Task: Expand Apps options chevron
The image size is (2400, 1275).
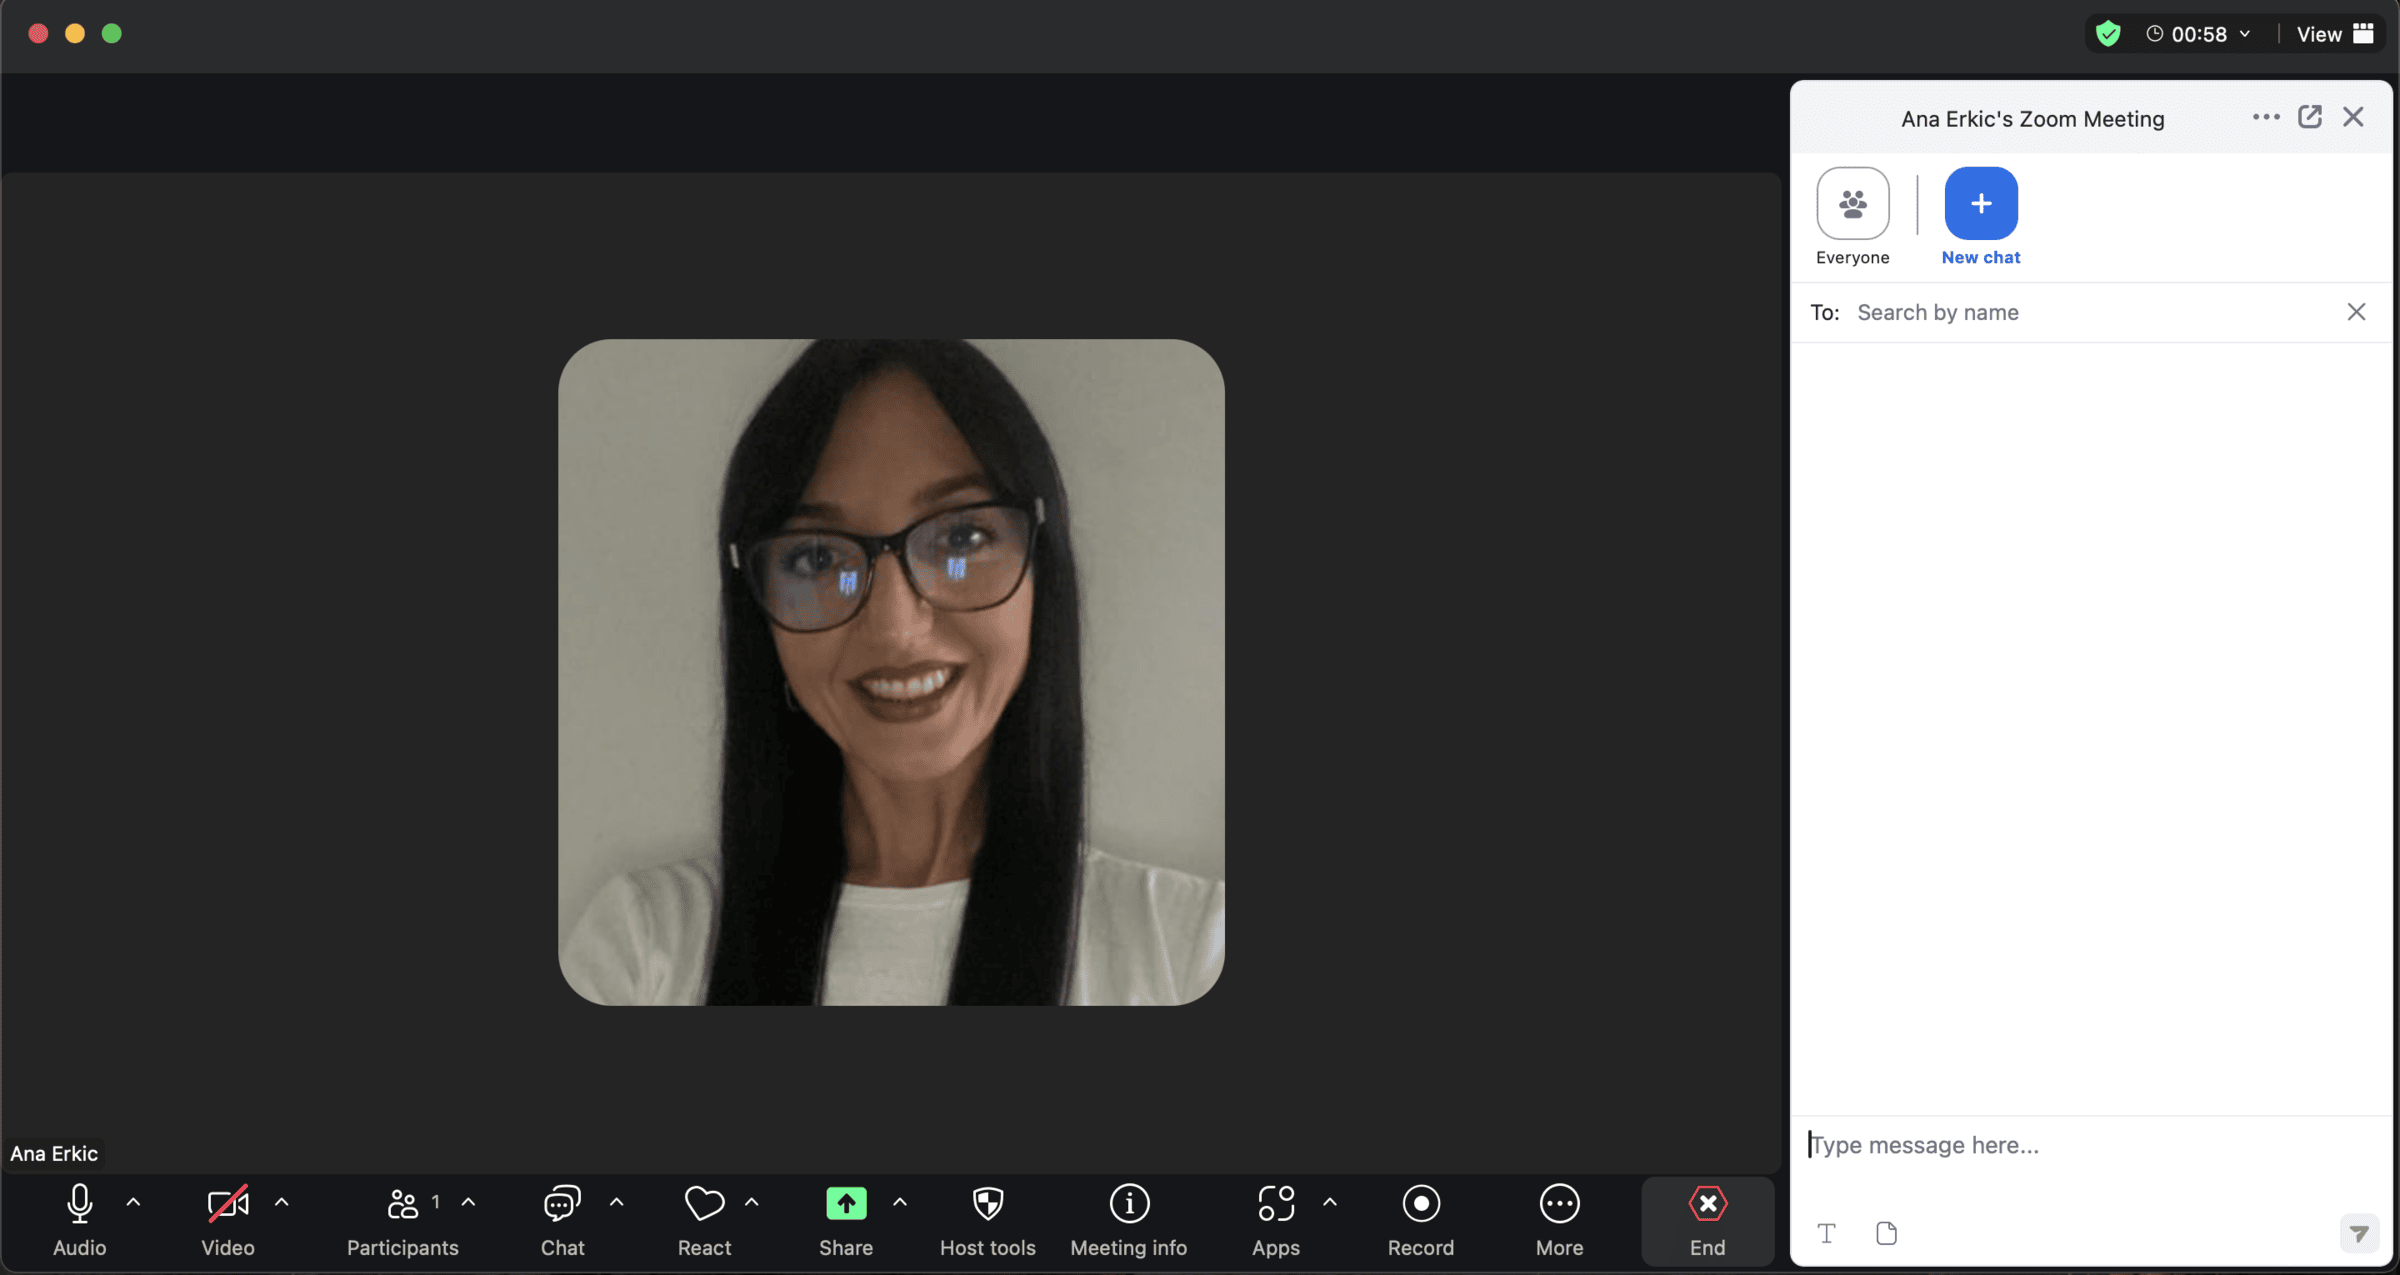Action: click(x=1330, y=1203)
